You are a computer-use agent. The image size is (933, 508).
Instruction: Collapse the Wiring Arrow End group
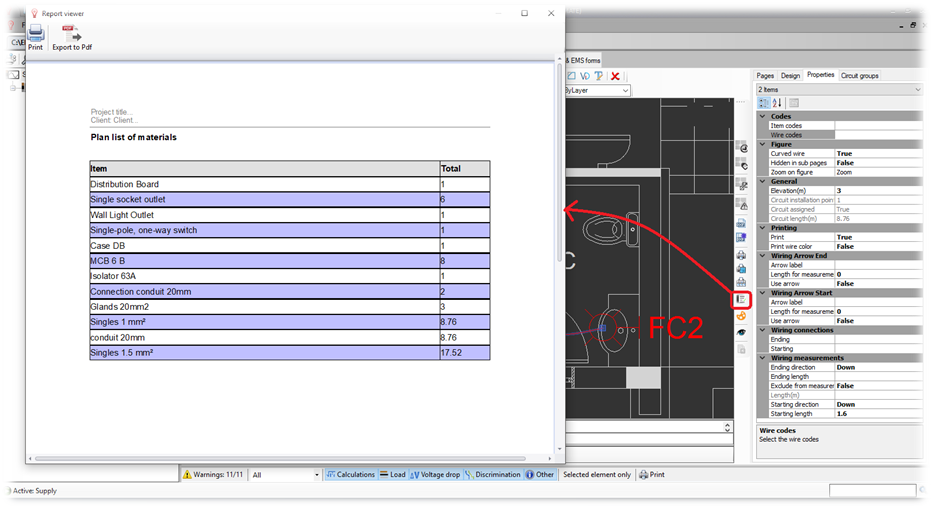click(x=763, y=256)
